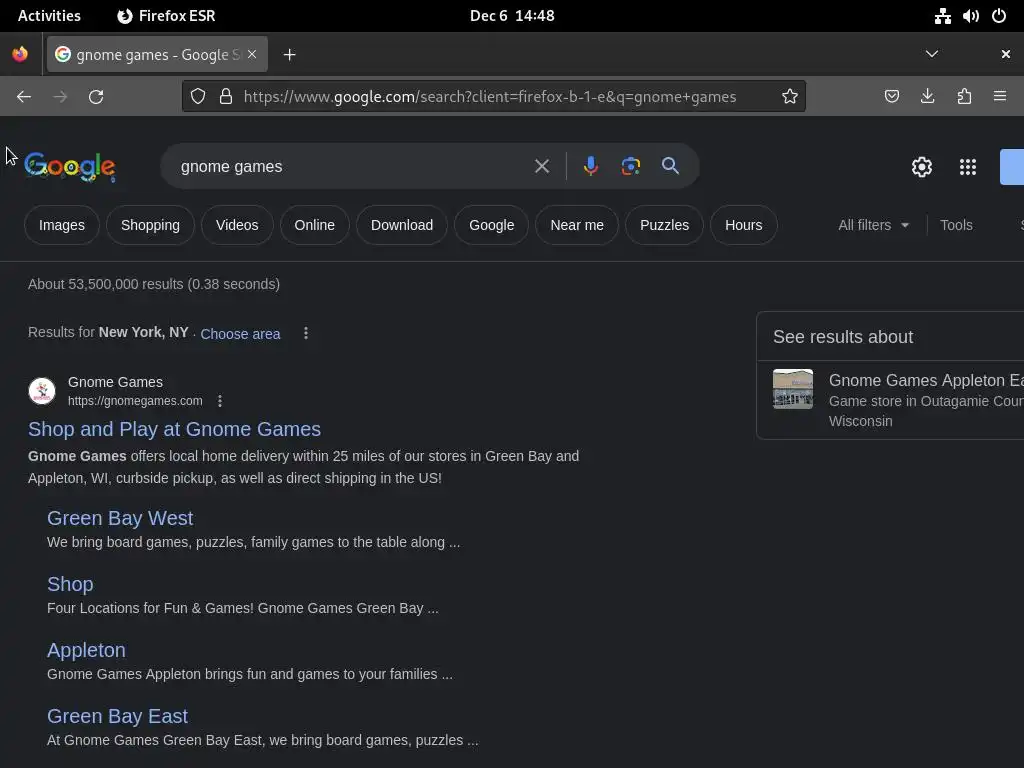The height and width of the screenshot is (768, 1024).
Task: Open the Tools options
Action: click(956, 225)
